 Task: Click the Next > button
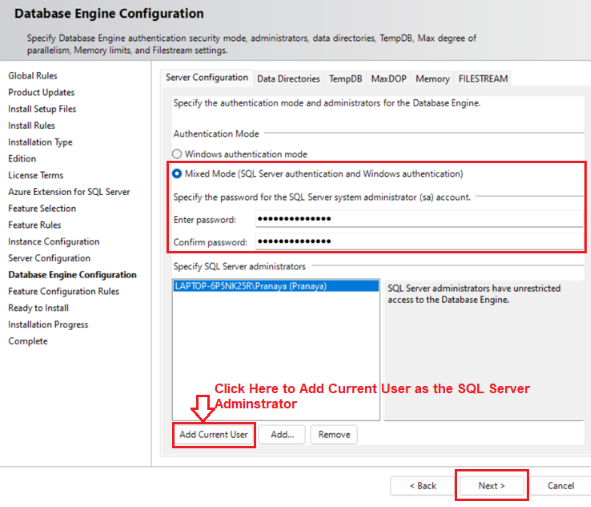click(491, 486)
